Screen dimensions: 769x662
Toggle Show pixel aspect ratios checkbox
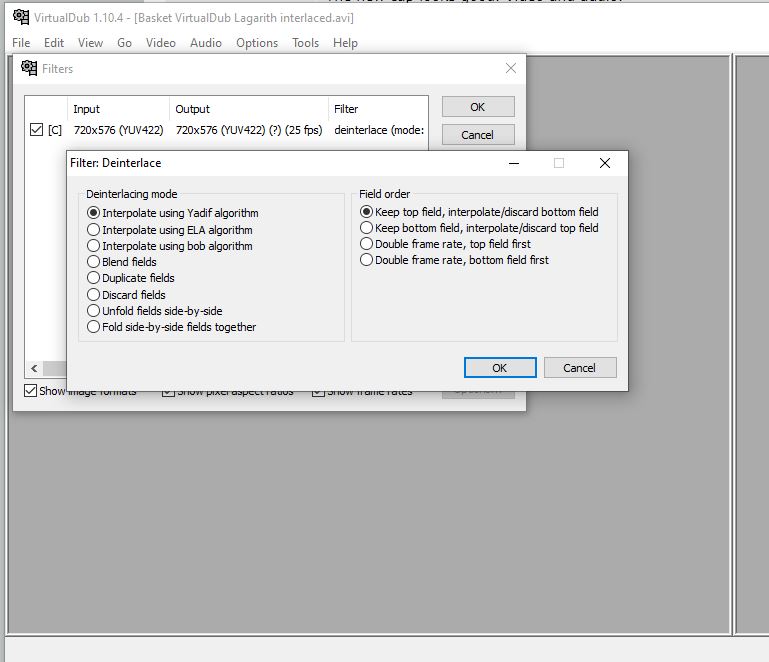pyautogui.click(x=168, y=392)
